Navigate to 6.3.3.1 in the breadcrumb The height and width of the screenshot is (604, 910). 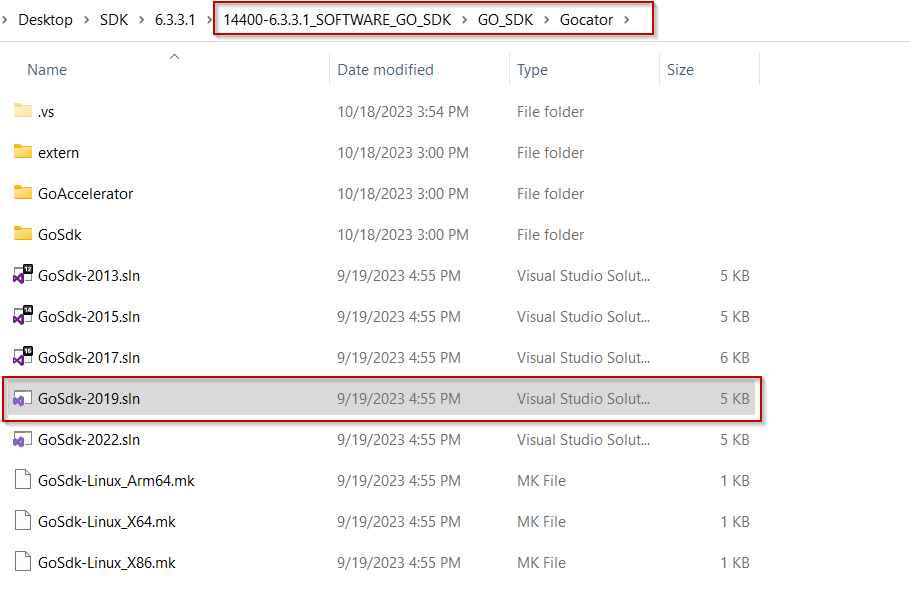pyautogui.click(x=175, y=18)
